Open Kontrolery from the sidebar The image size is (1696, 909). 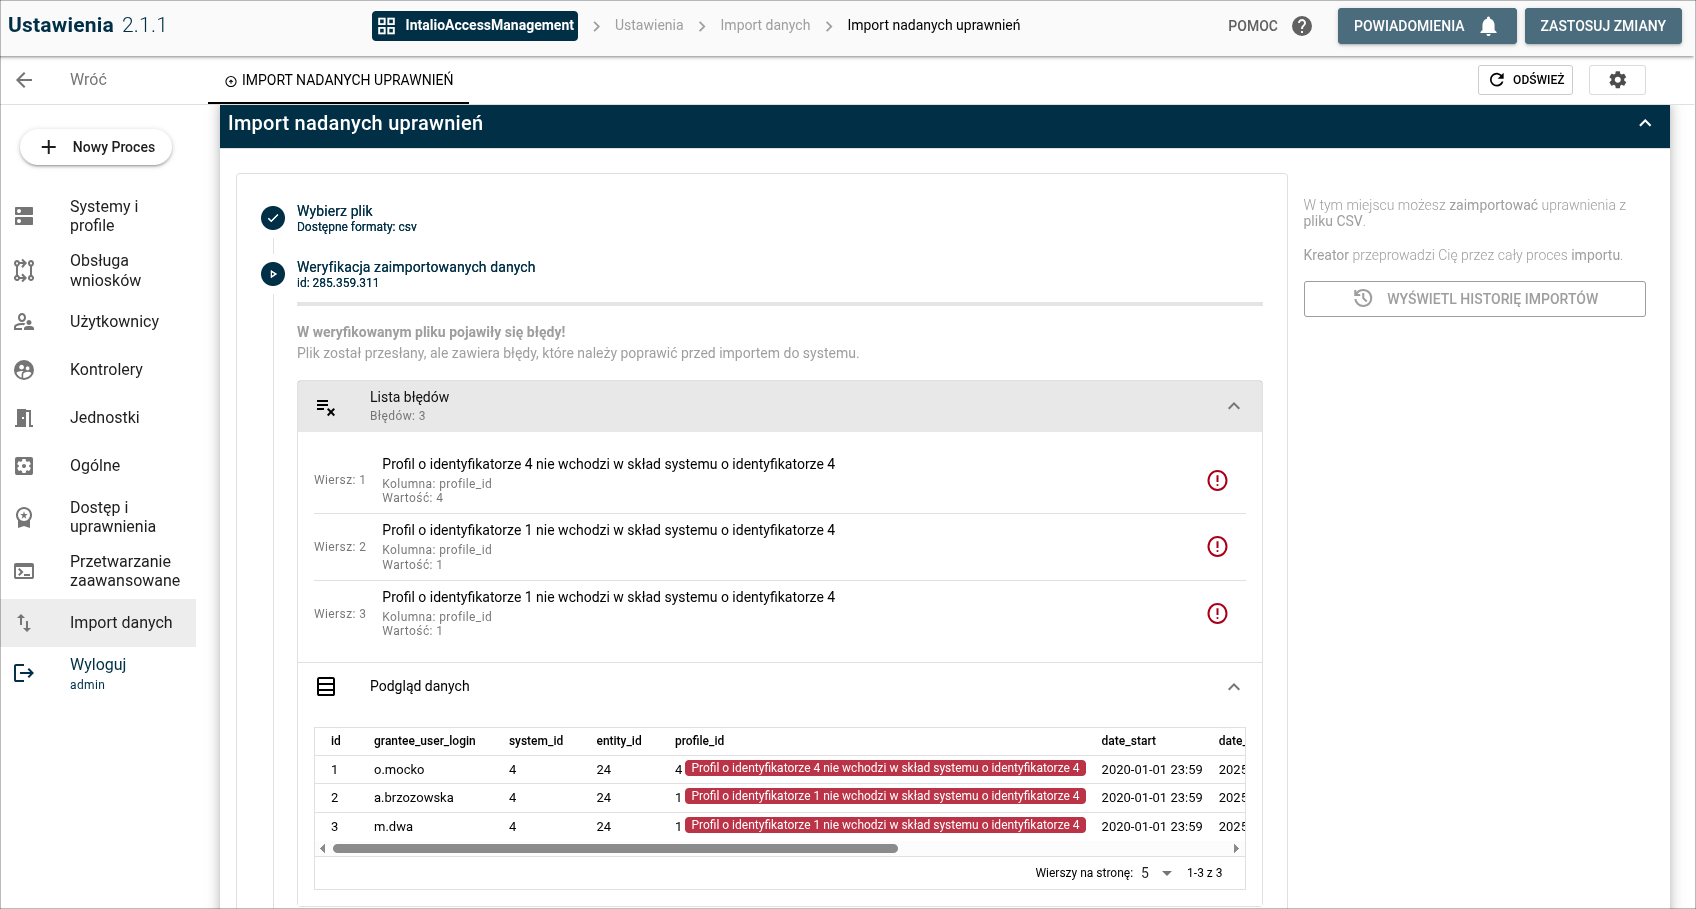106,370
